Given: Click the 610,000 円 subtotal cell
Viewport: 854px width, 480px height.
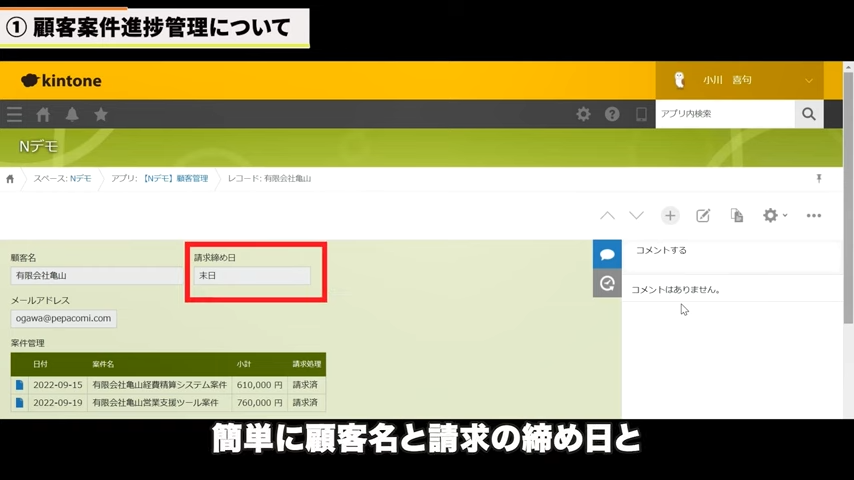Looking at the screenshot, I should pos(259,385).
